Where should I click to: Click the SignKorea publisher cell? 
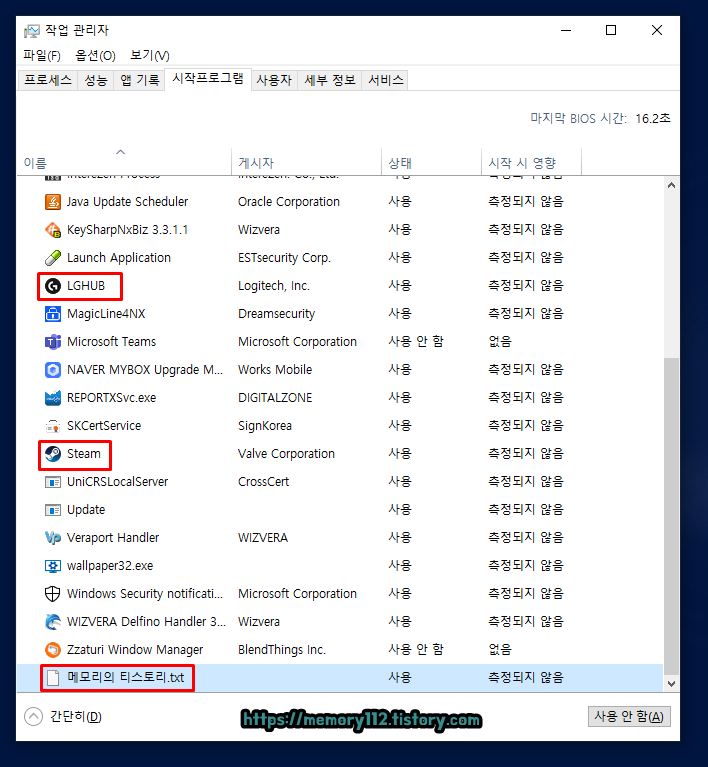tap(265, 426)
